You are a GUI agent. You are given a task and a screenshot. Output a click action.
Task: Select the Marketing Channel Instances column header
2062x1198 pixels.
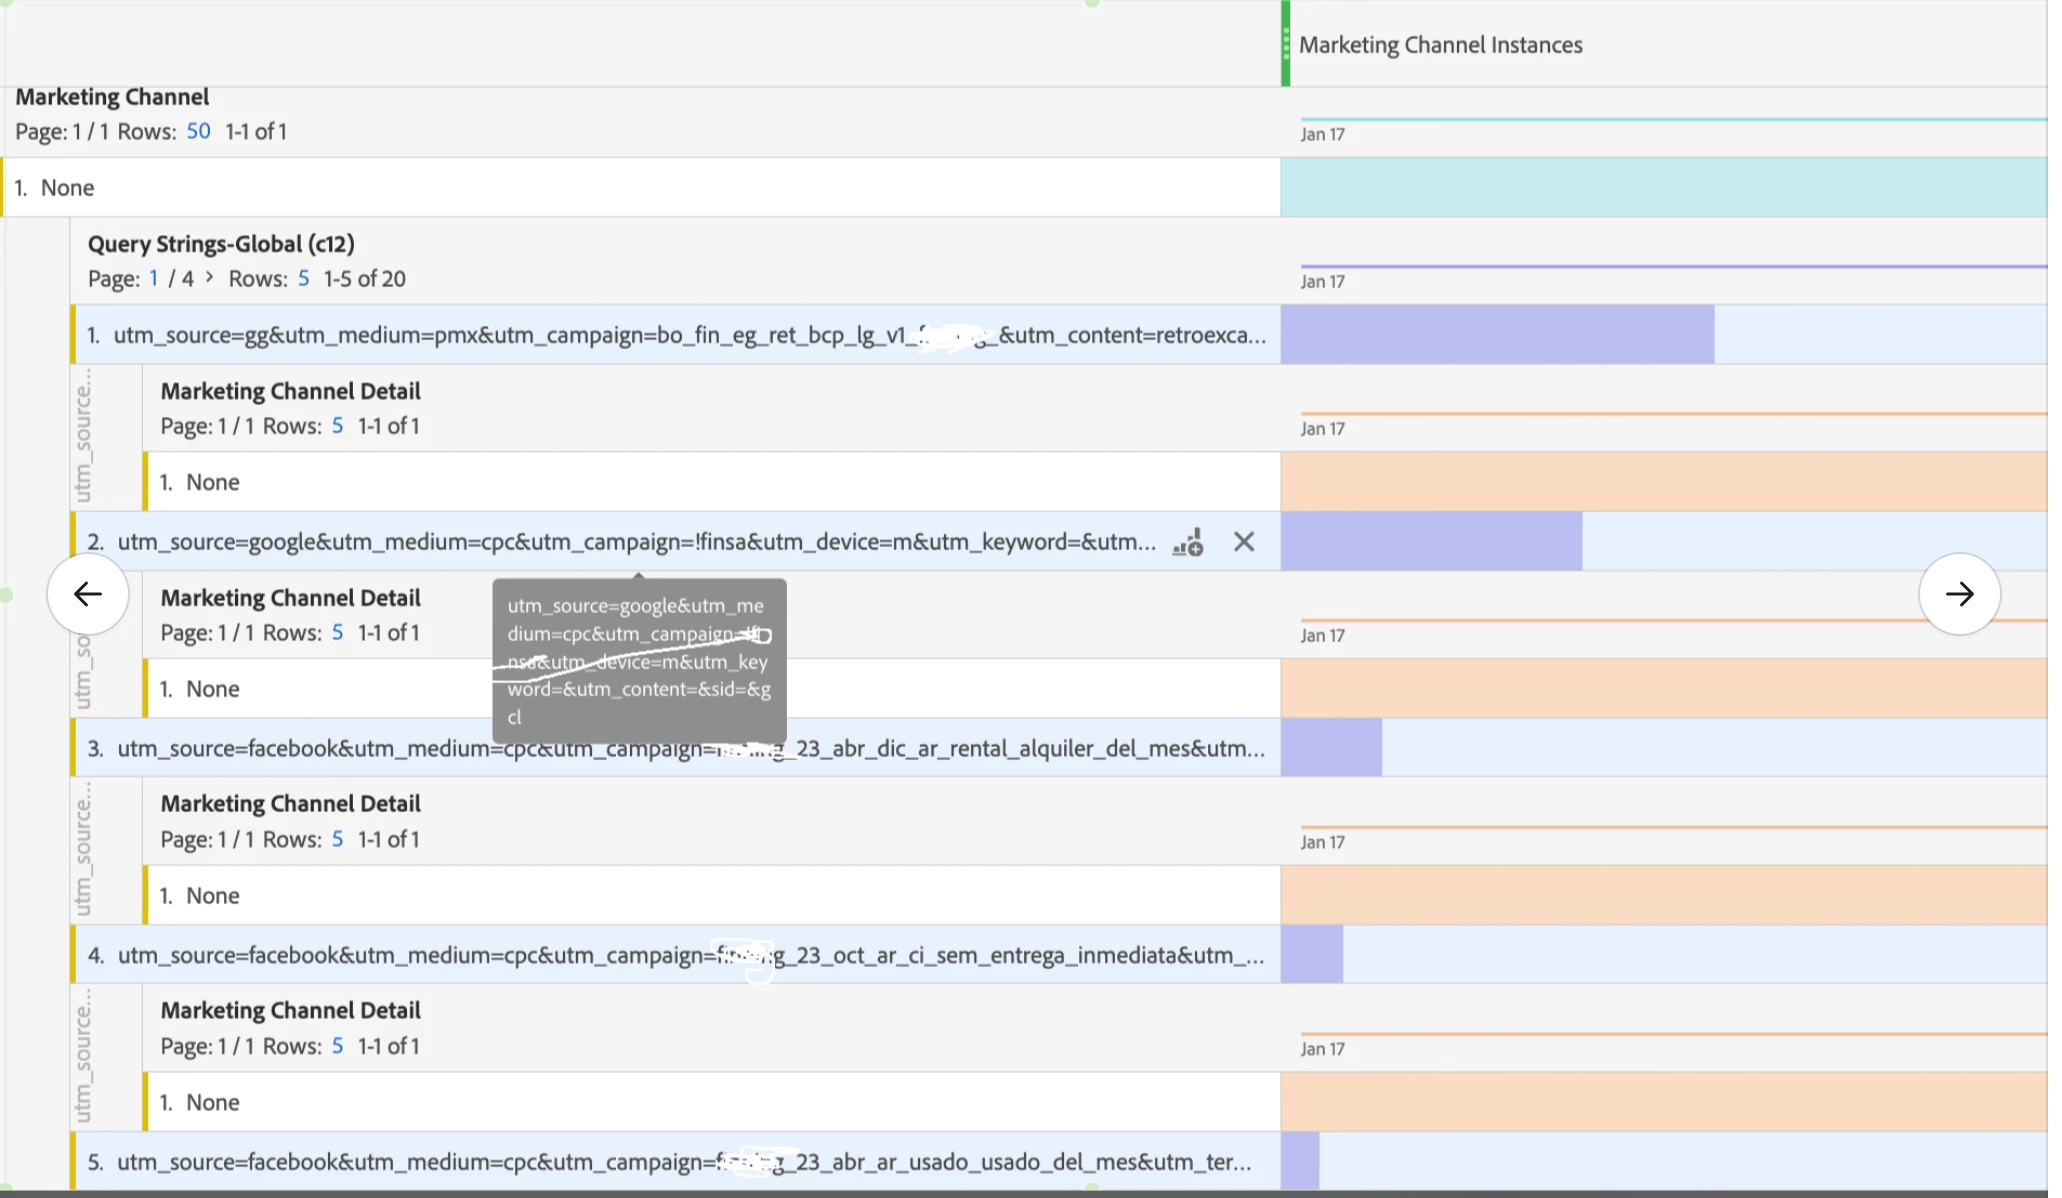point(1440,45)
